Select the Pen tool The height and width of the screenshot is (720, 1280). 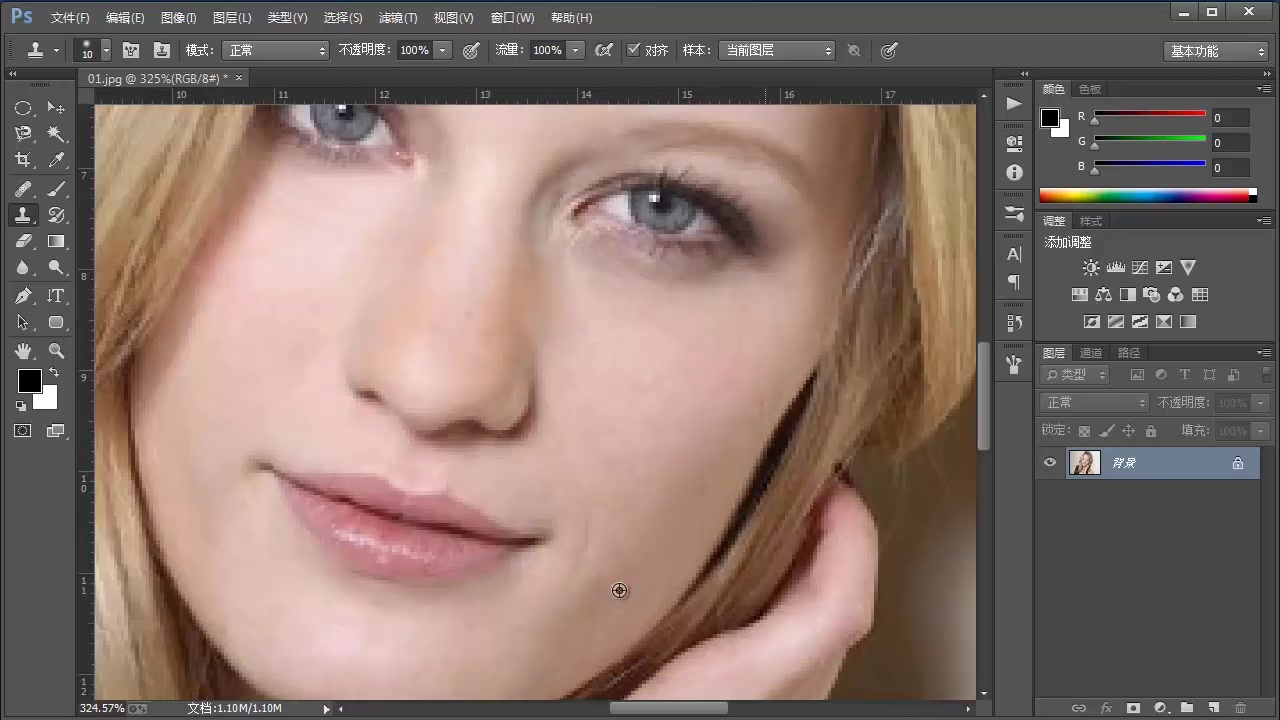point(23,296)
